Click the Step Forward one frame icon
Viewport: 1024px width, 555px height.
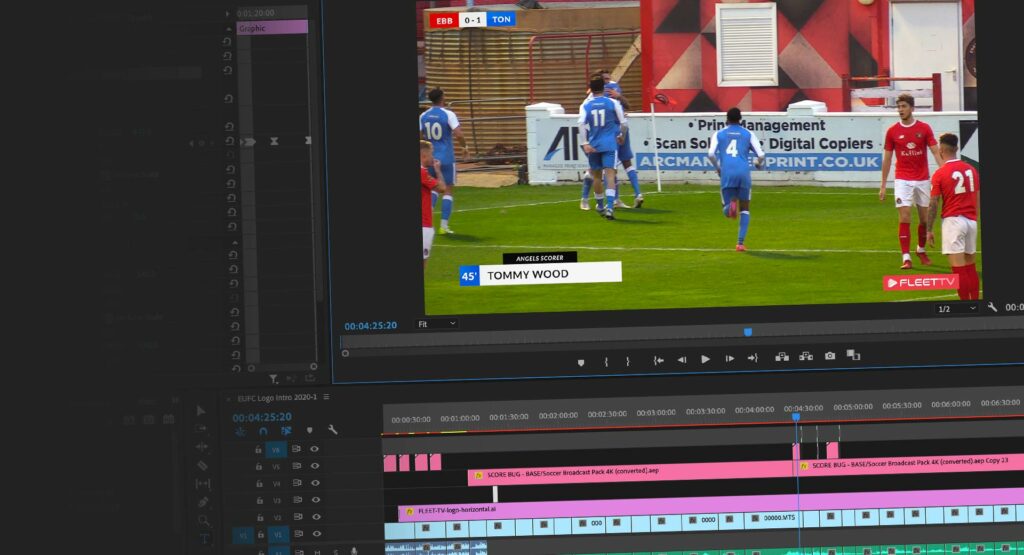pos(730,359)
